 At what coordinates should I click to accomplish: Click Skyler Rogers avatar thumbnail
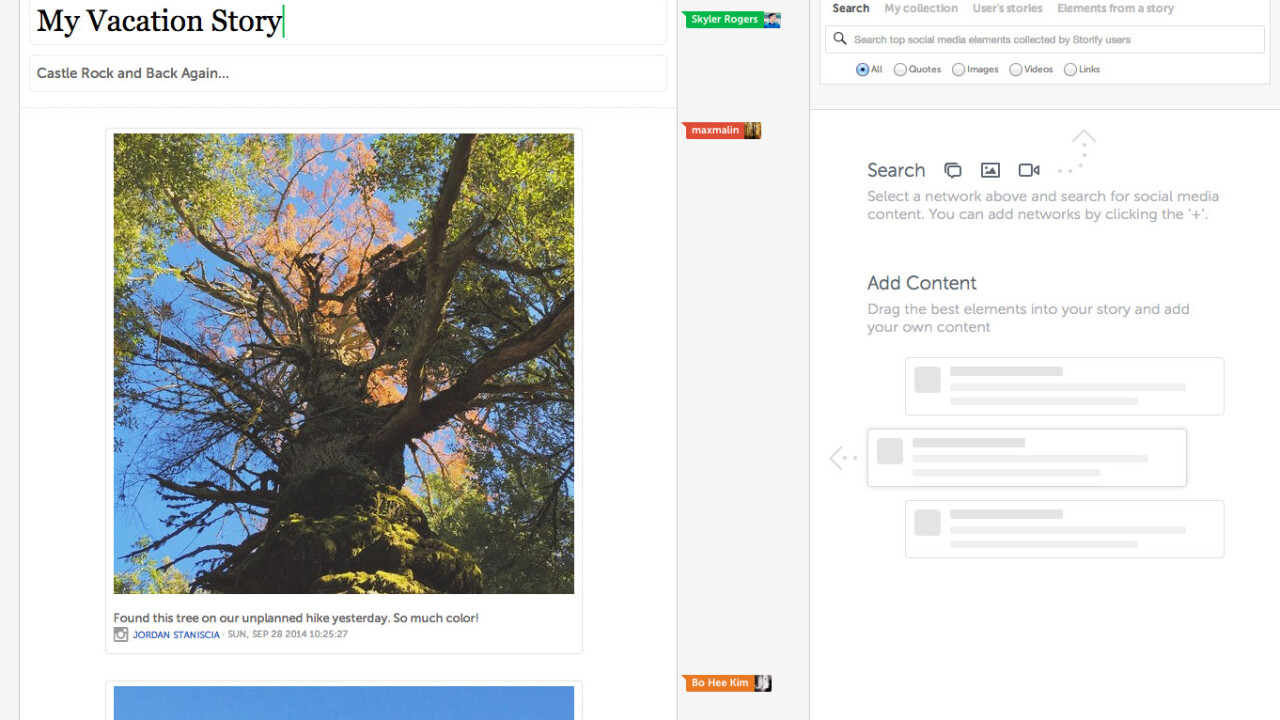(771, 20)
